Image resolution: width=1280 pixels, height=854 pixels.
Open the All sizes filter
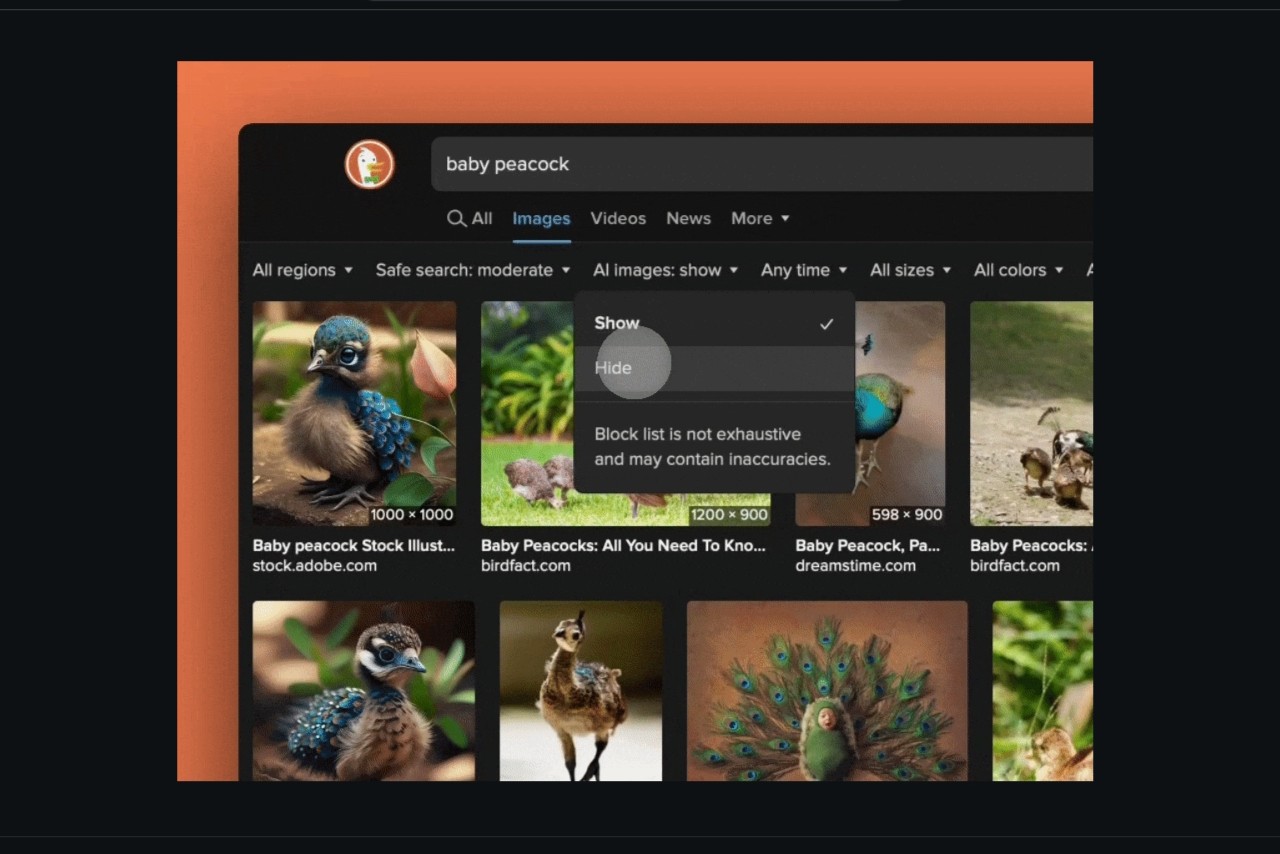tap(910, 270)
